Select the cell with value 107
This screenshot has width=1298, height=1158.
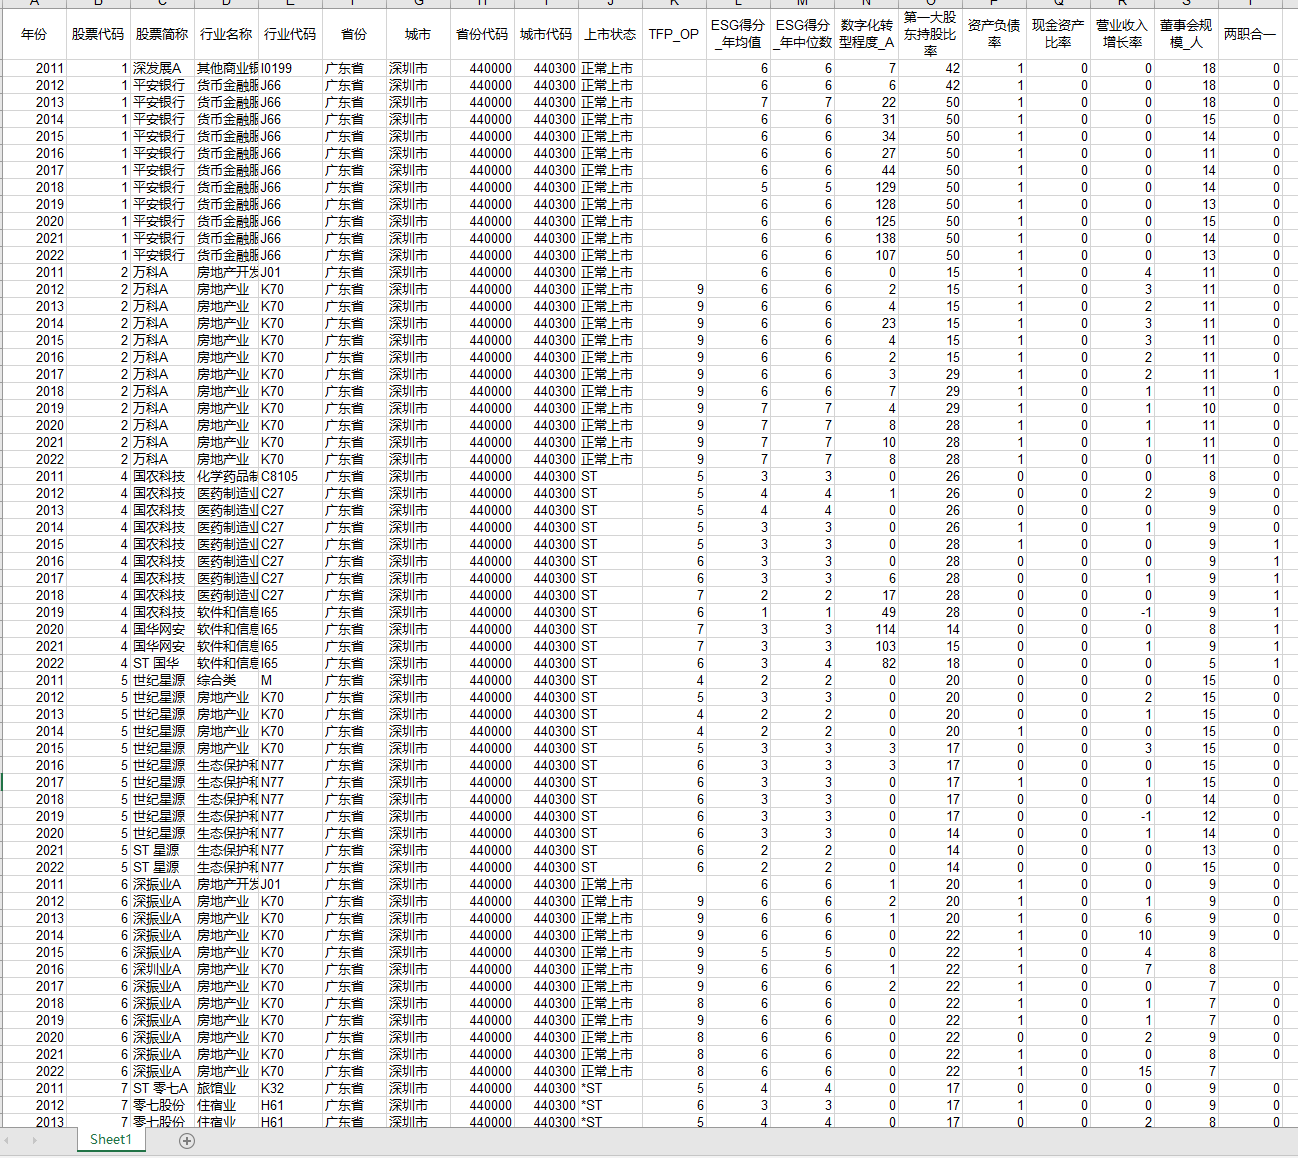(866, 255)
